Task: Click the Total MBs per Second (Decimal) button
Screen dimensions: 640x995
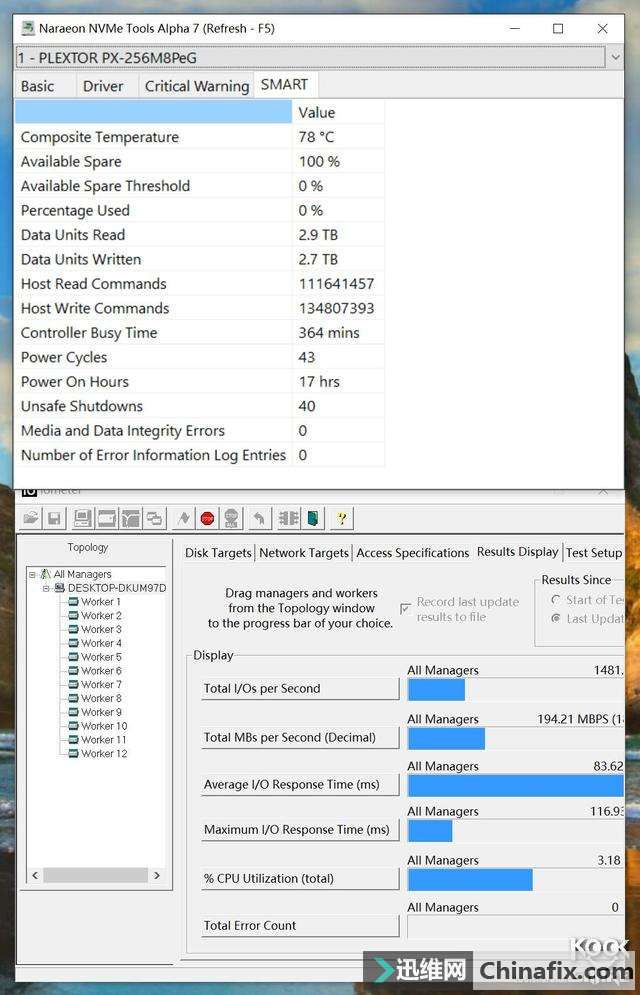Action: coord(300,737)
